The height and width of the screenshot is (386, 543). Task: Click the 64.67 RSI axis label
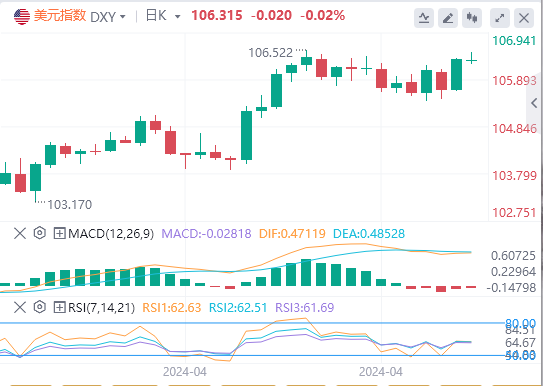click(520, 343)
